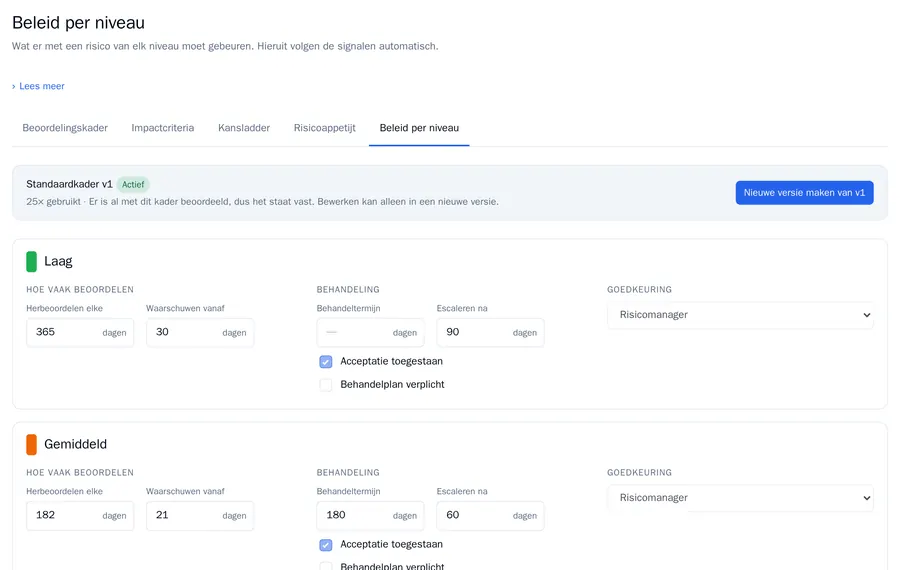Toggle Acceptatie toegestaan checkbox in Laag
This screenshot has width=900, height=570.
pyautogui.click(x=325, y=362)
